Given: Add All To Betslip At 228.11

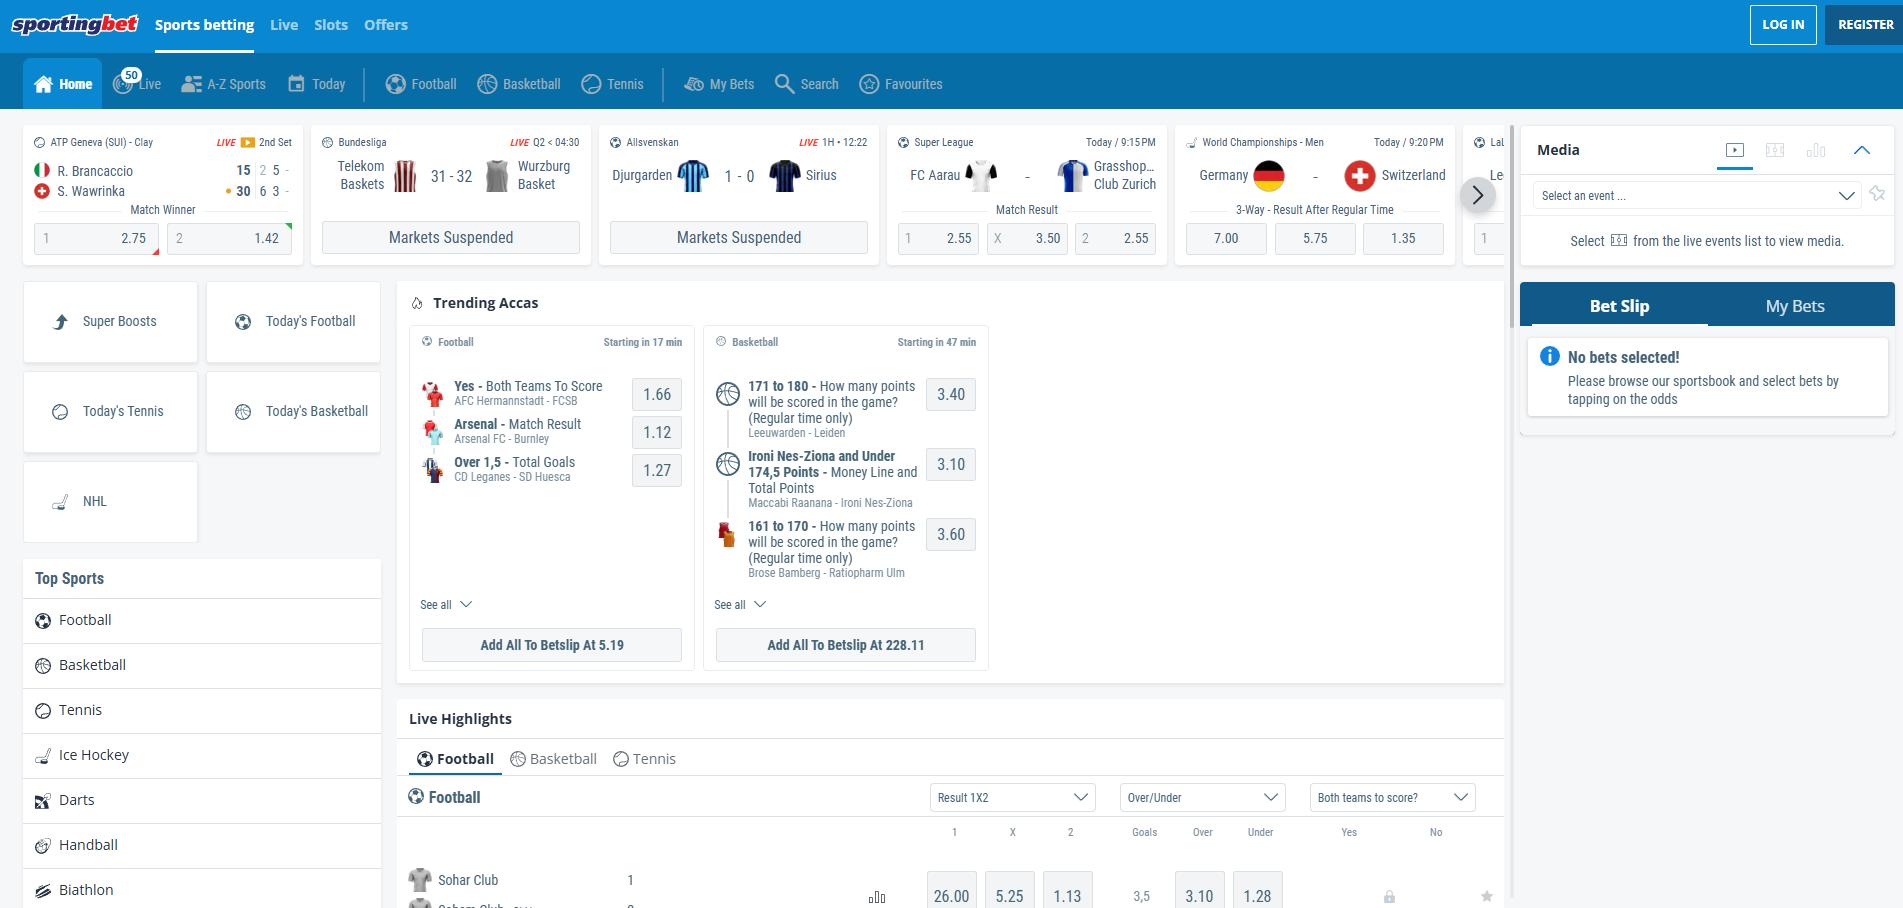Looking at the screenshot, I should pos(846,645).
